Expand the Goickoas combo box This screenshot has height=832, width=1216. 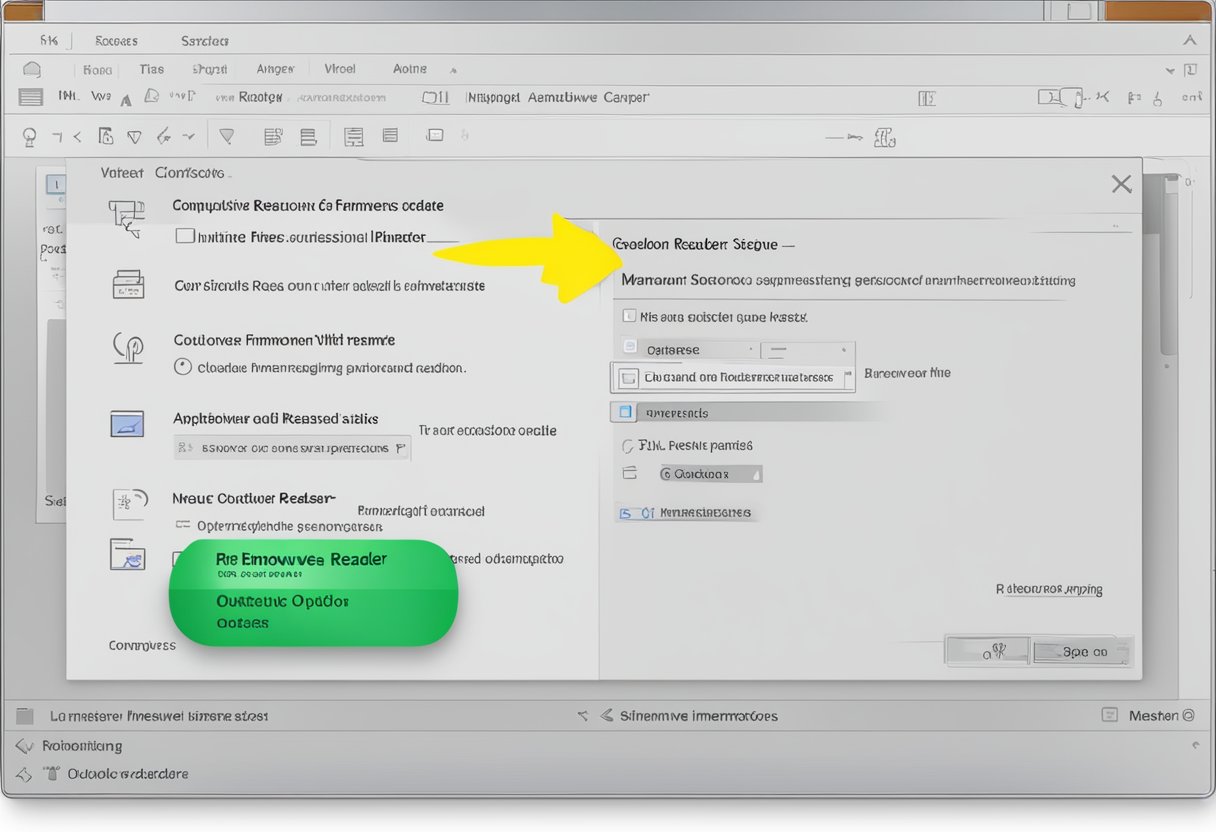(710, 473)
